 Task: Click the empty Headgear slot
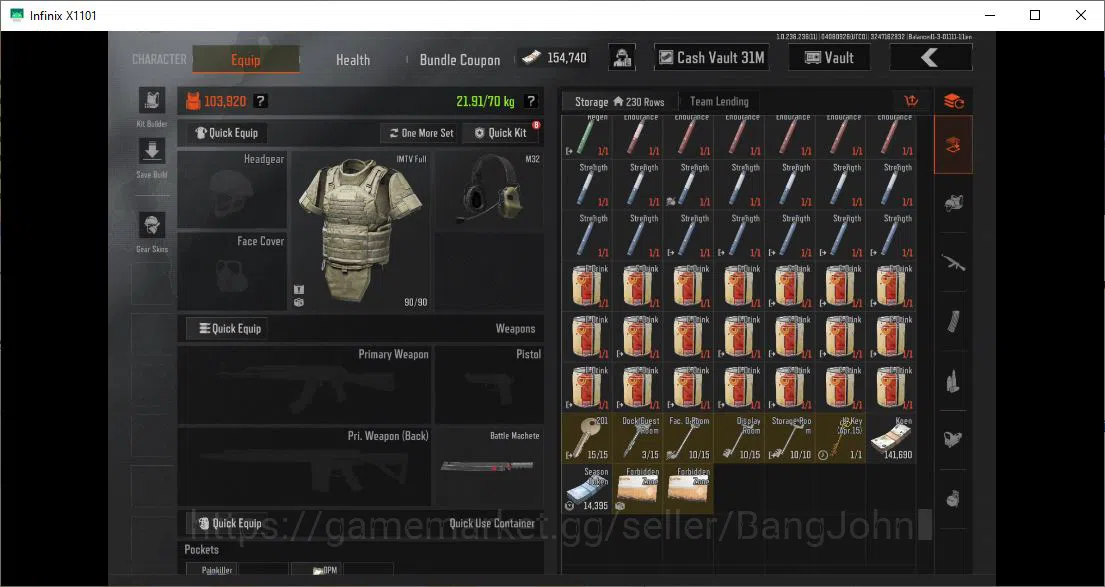click(232, 190)
